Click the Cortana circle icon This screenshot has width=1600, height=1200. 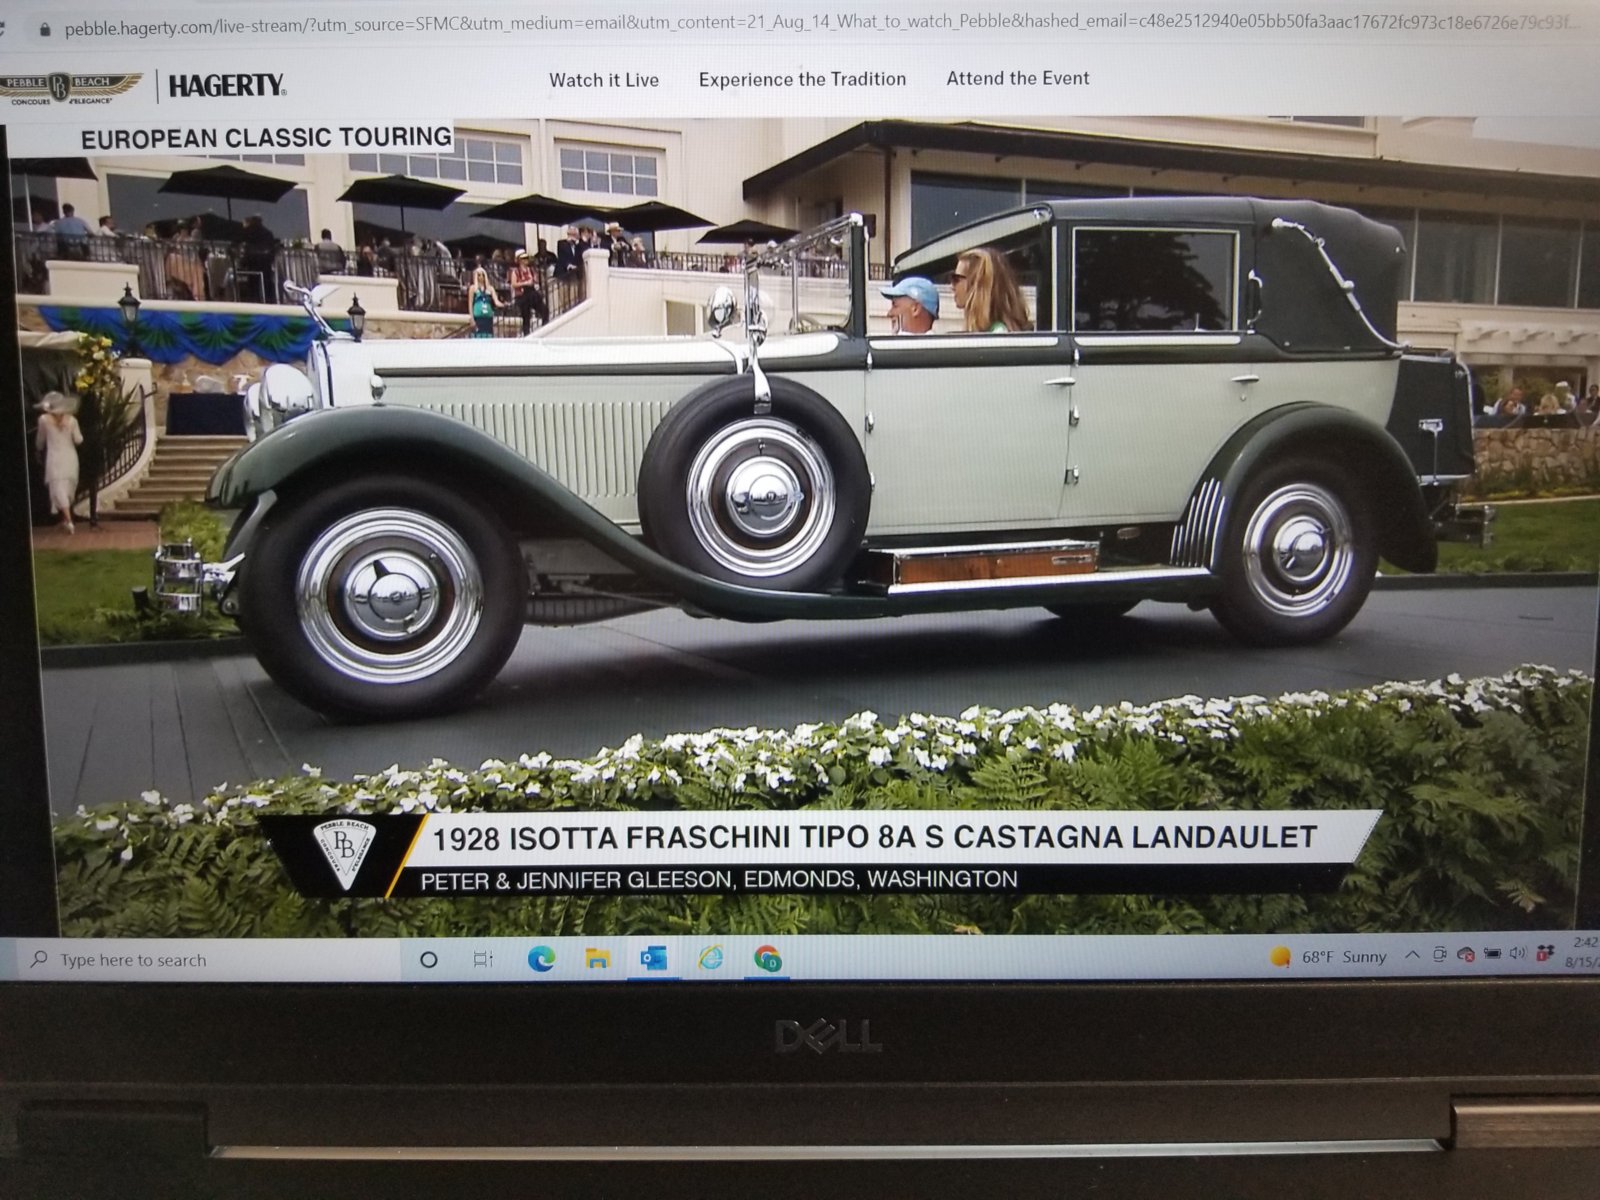(429, 960)
